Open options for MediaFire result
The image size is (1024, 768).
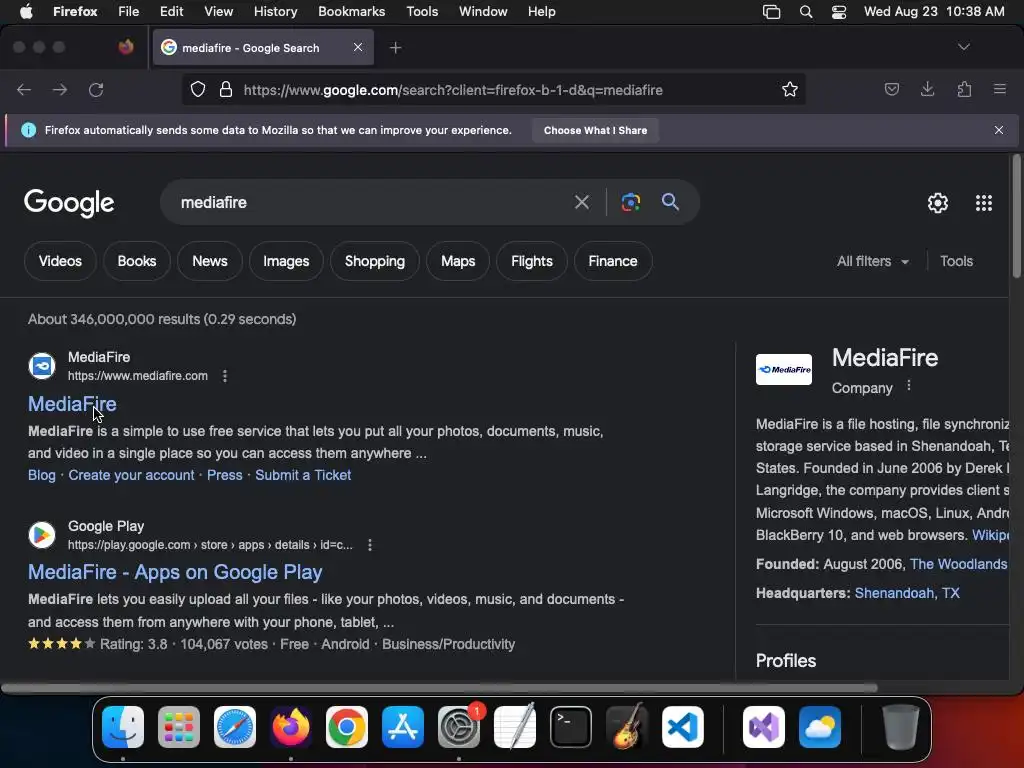tap(225, 376)
